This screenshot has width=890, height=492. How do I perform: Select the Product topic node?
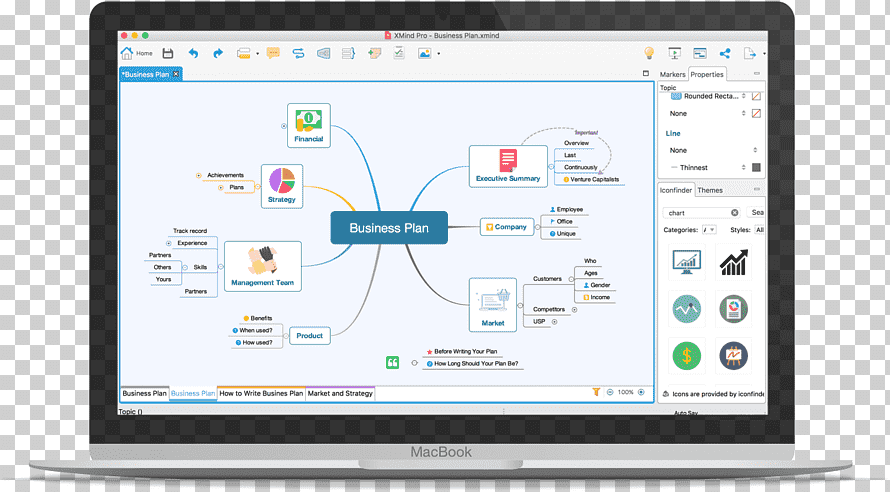tap(309, 335)
